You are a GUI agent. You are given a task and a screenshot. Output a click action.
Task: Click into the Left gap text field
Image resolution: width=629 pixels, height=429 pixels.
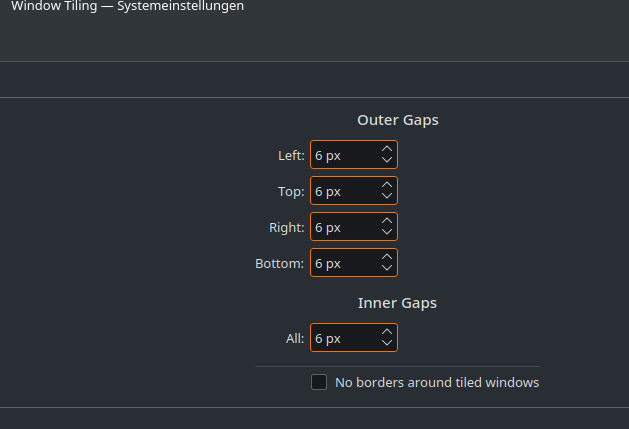point(342,155)
